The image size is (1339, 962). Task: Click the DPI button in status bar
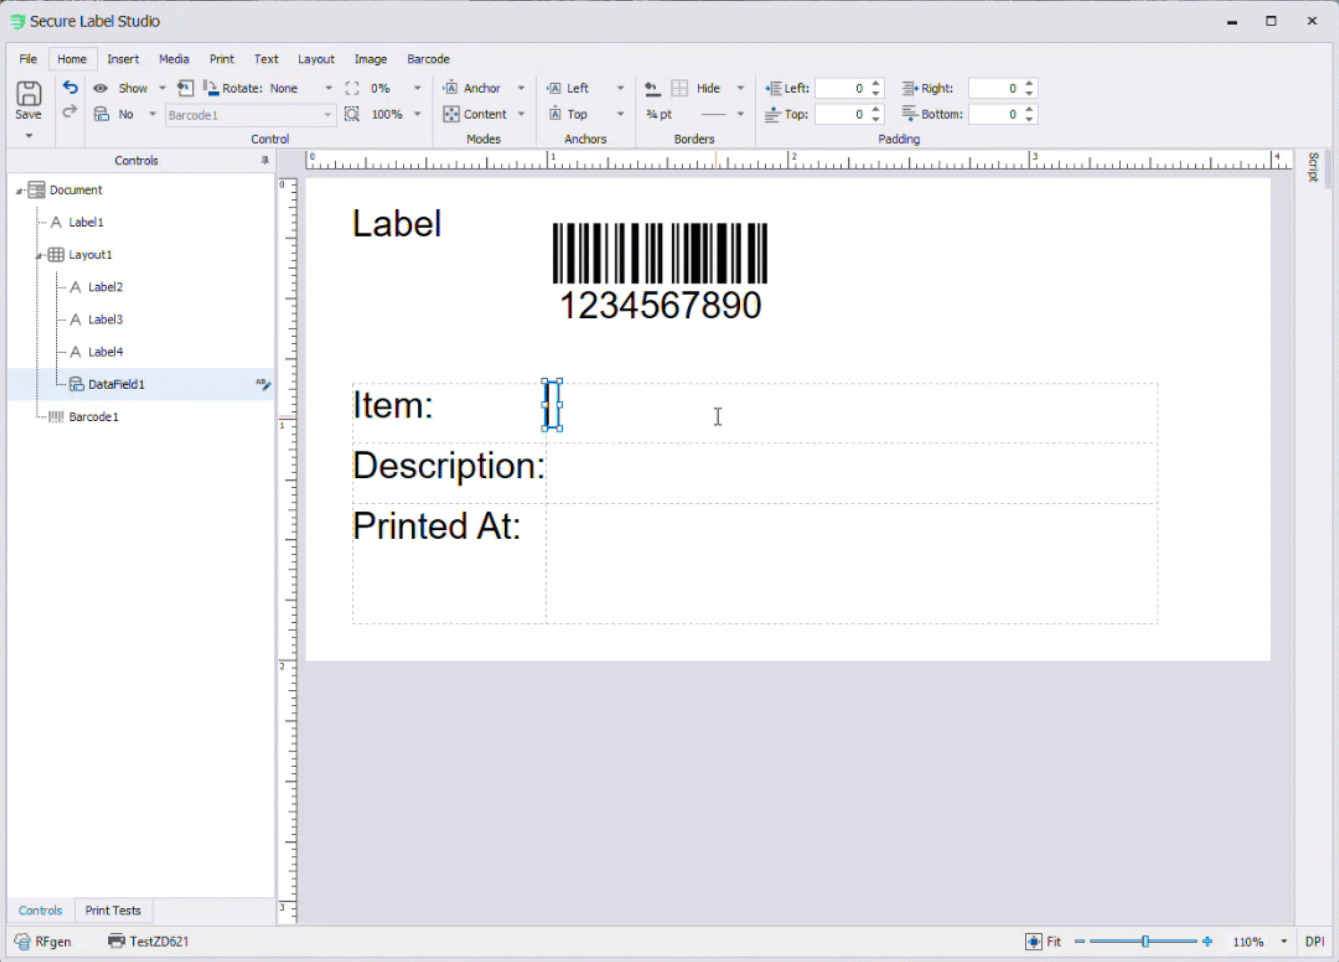(1314, 941)
